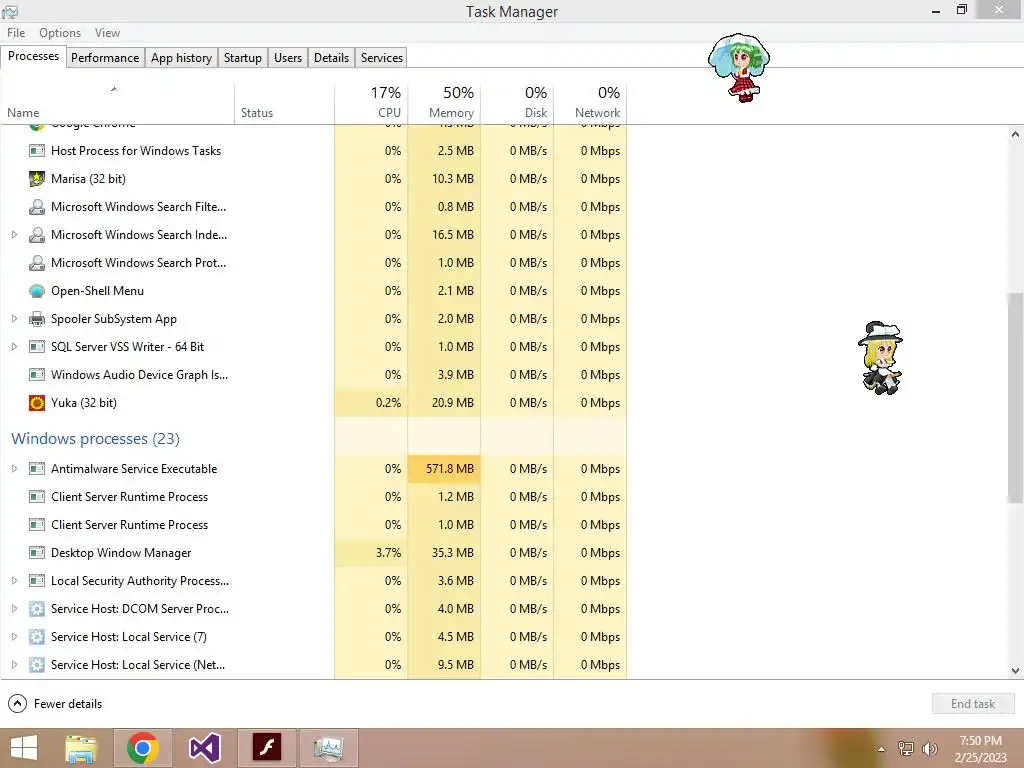Switch to Google Chrome in the taskbar
The width and height of the screenshot is (1024, 768).
click(143, 748)
